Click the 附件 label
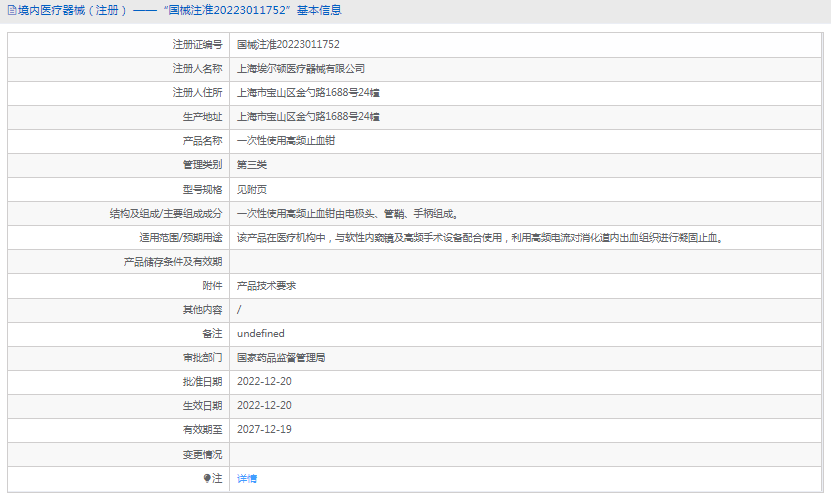This screenshot has height=495, width=831. (212, 286)
